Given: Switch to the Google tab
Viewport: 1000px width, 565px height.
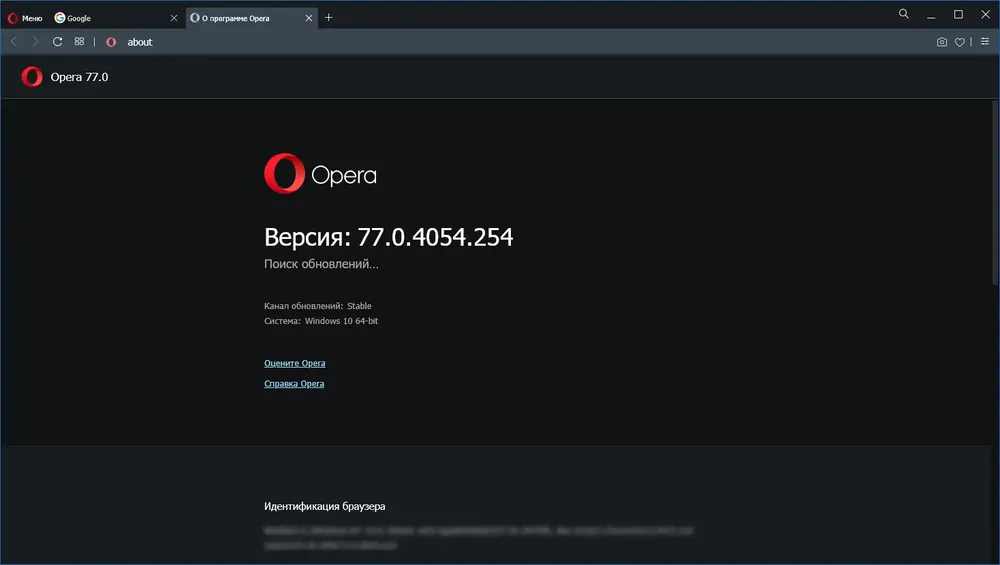Looking at the screenshot, I should [x=115, y=18].
